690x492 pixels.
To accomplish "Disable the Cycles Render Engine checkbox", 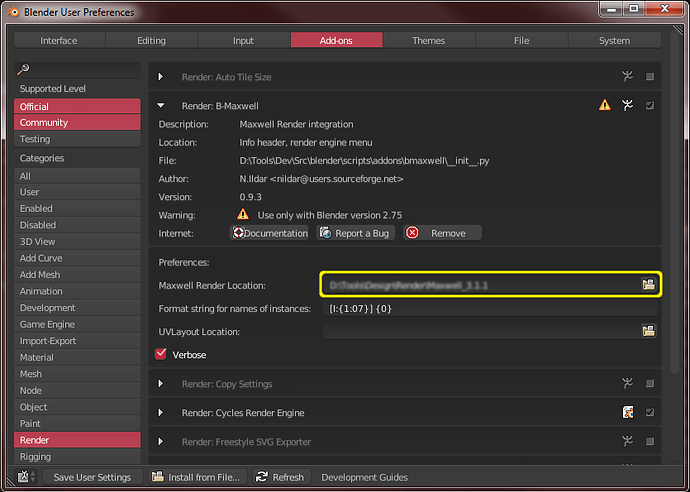I will pos(650,412).
